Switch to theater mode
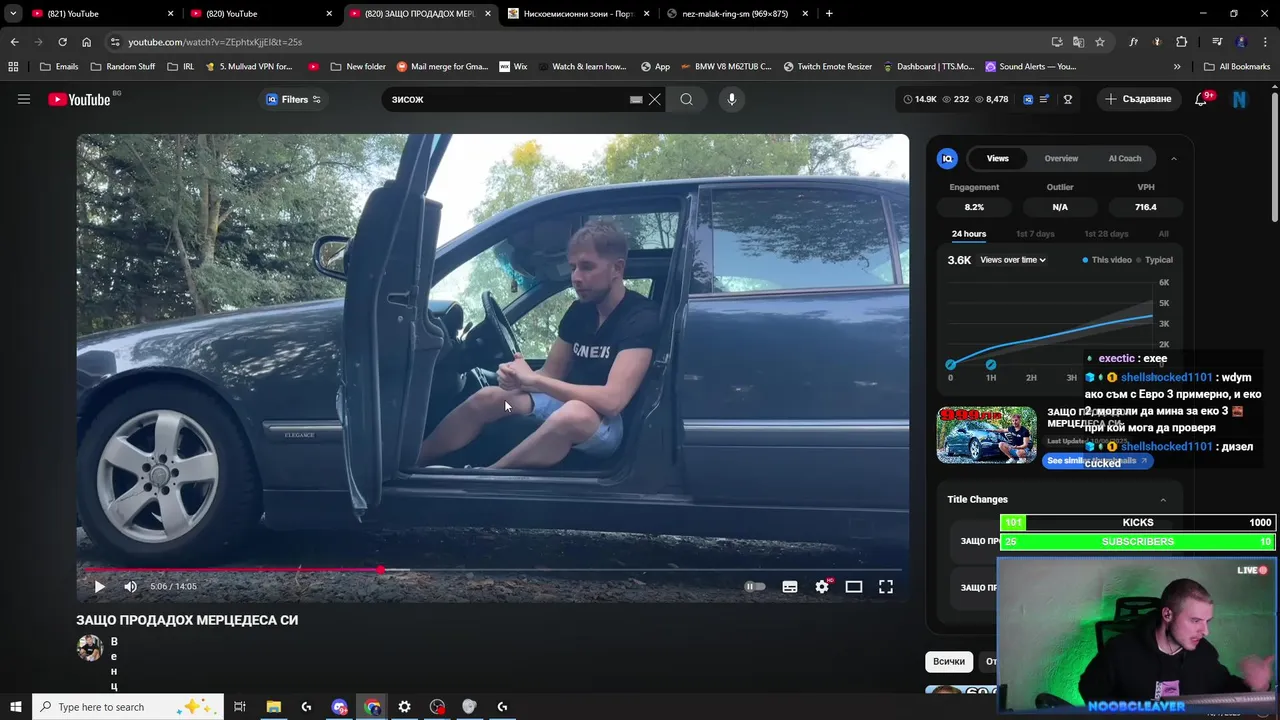This screenshot has width=1280, height=720. click(x=854, y=586)
